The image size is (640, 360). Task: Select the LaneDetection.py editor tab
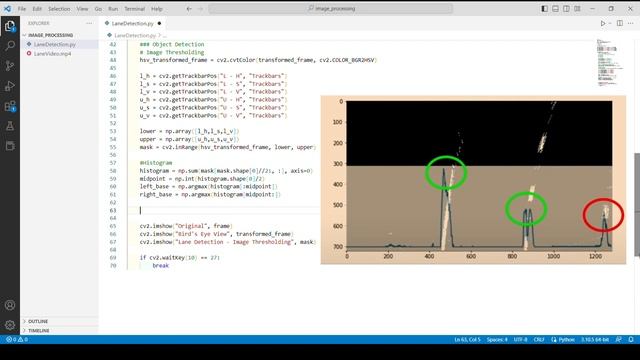click(133, 23)
